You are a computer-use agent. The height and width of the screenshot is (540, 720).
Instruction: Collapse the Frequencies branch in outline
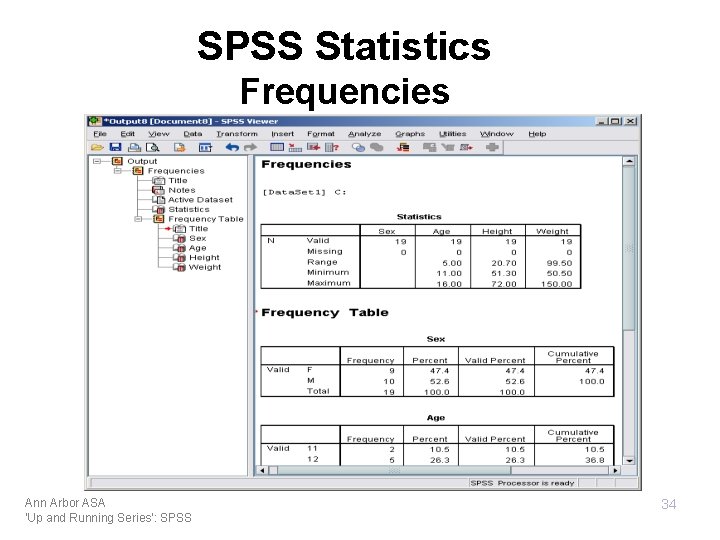pos(118,171)
